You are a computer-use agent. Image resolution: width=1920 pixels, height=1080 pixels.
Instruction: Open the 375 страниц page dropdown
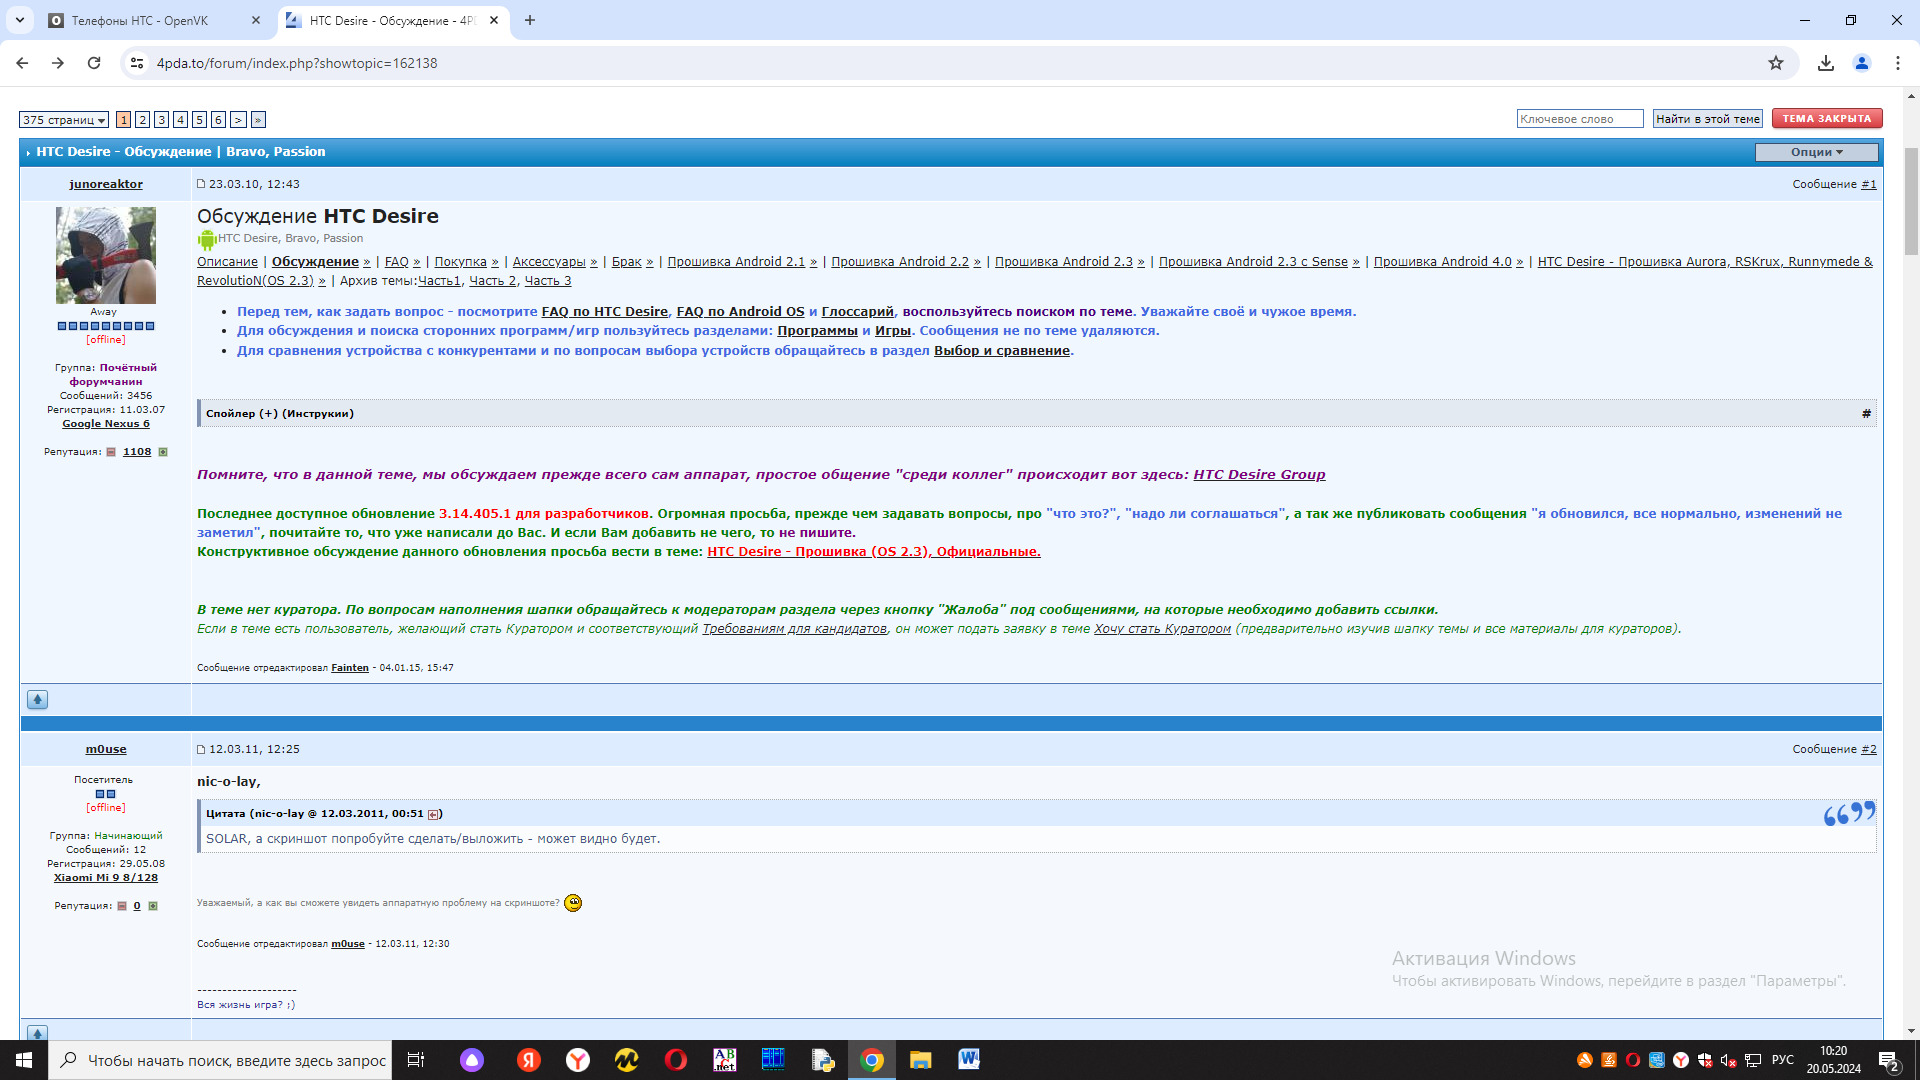click(63, 120)
